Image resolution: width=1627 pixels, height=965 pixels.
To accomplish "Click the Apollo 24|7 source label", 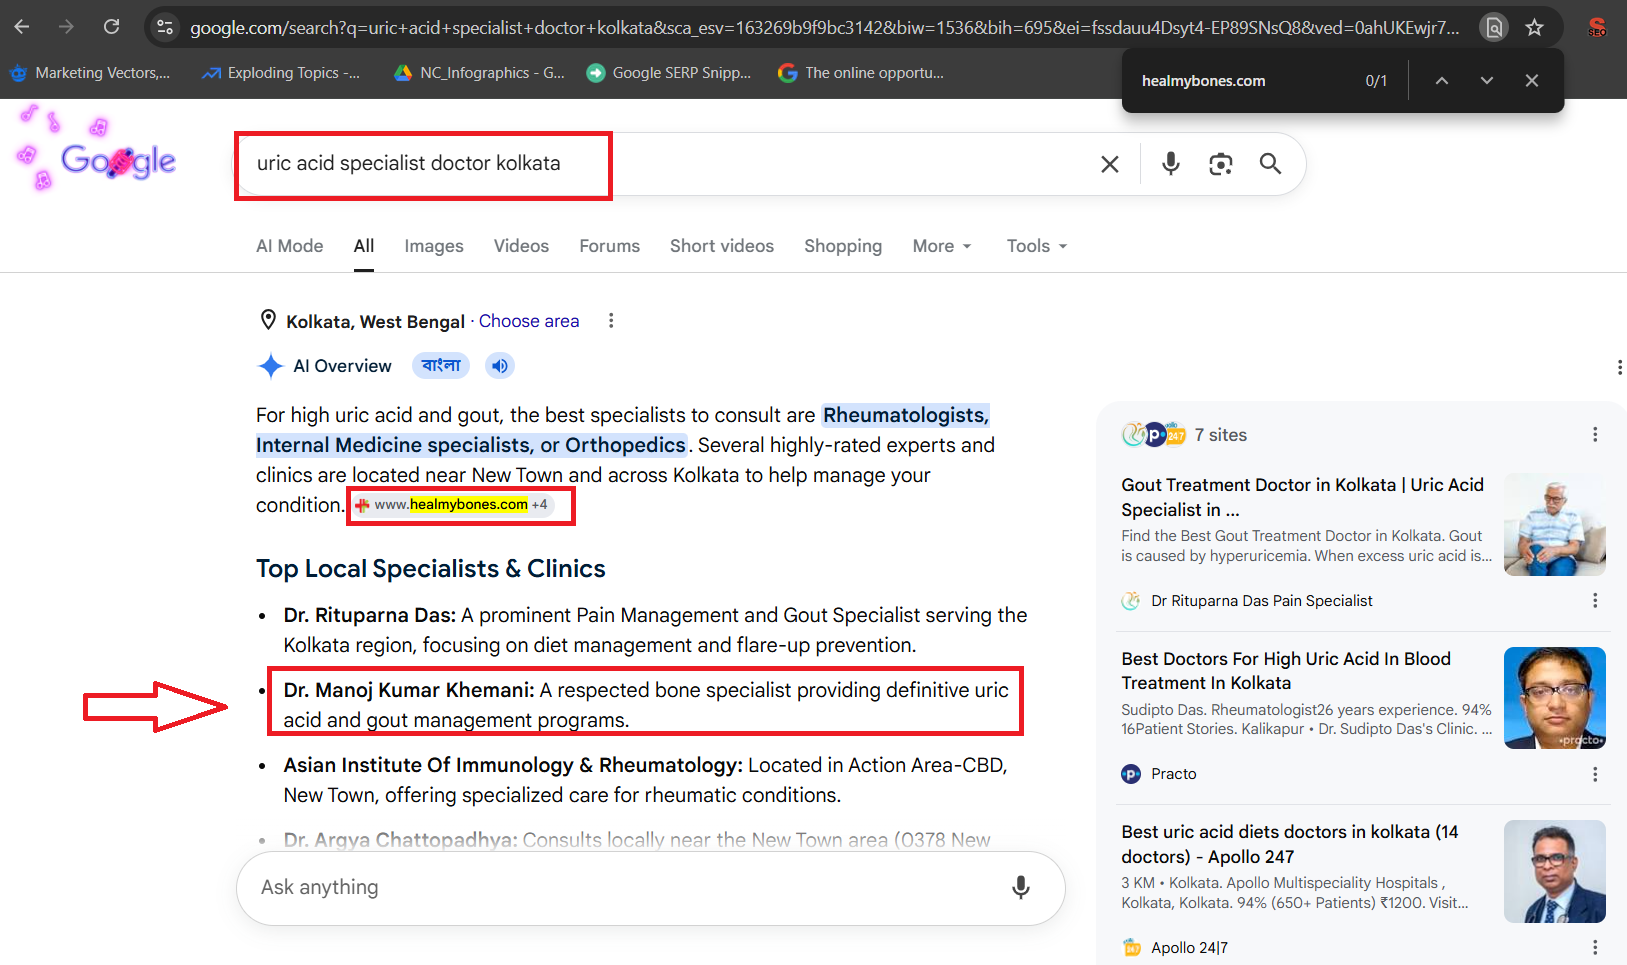I will point(1189,948).
